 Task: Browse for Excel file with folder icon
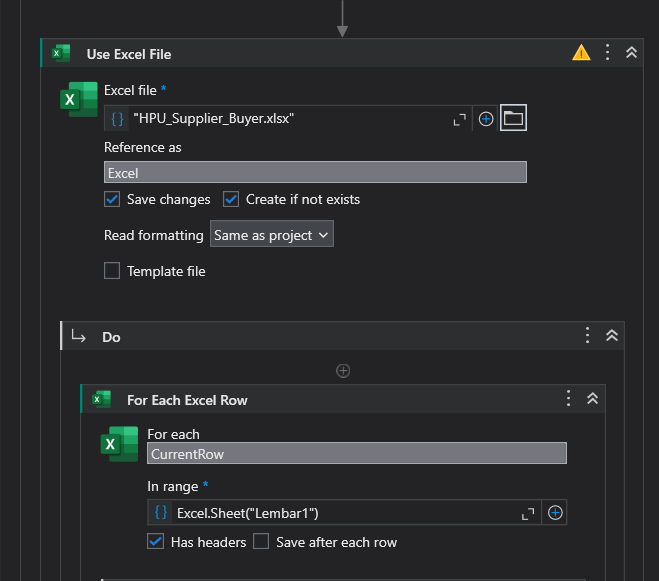513,118
